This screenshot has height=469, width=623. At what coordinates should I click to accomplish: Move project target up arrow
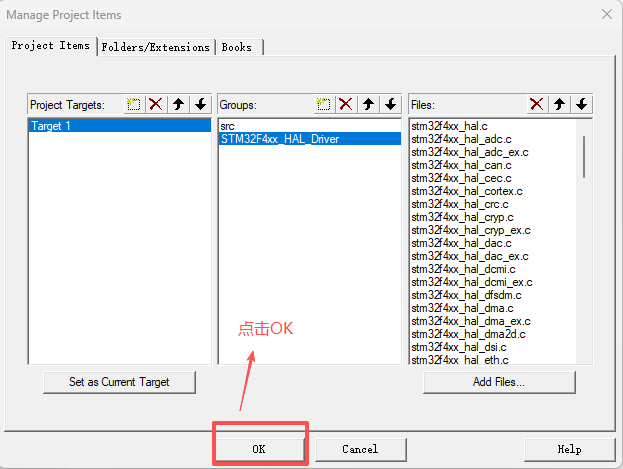tap(179, 104)
